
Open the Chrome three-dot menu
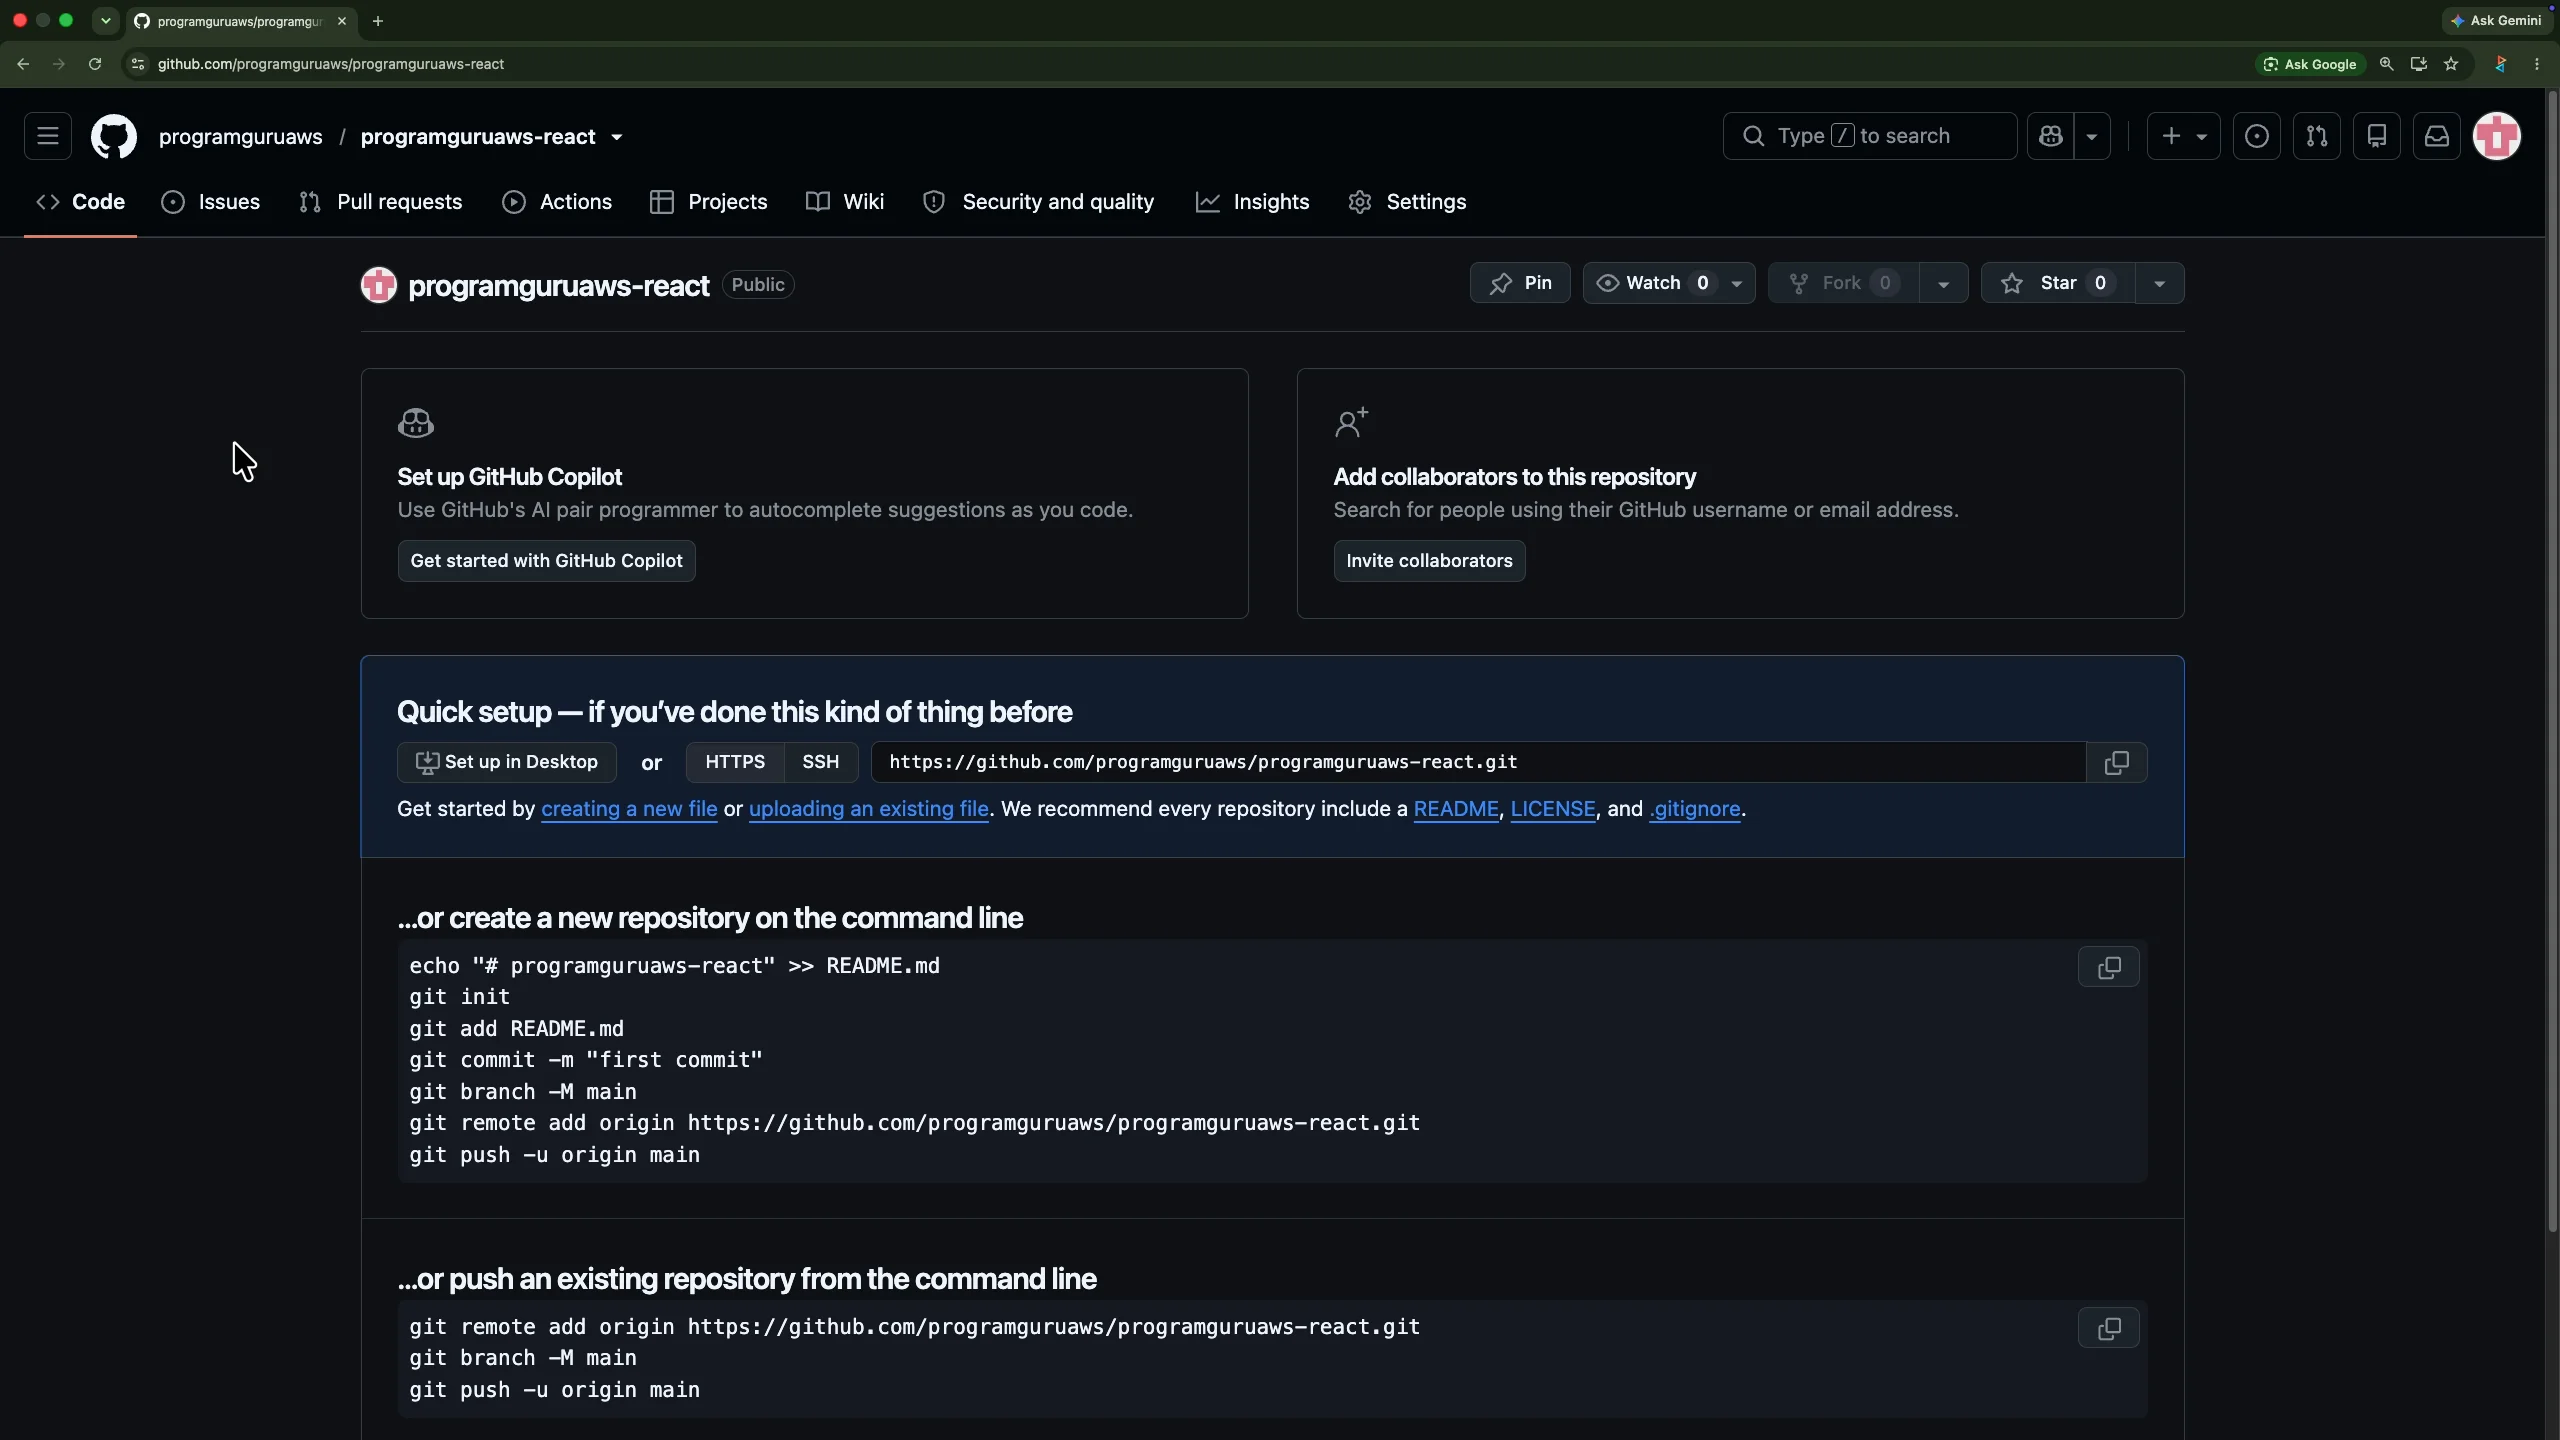coord(2537,64)
